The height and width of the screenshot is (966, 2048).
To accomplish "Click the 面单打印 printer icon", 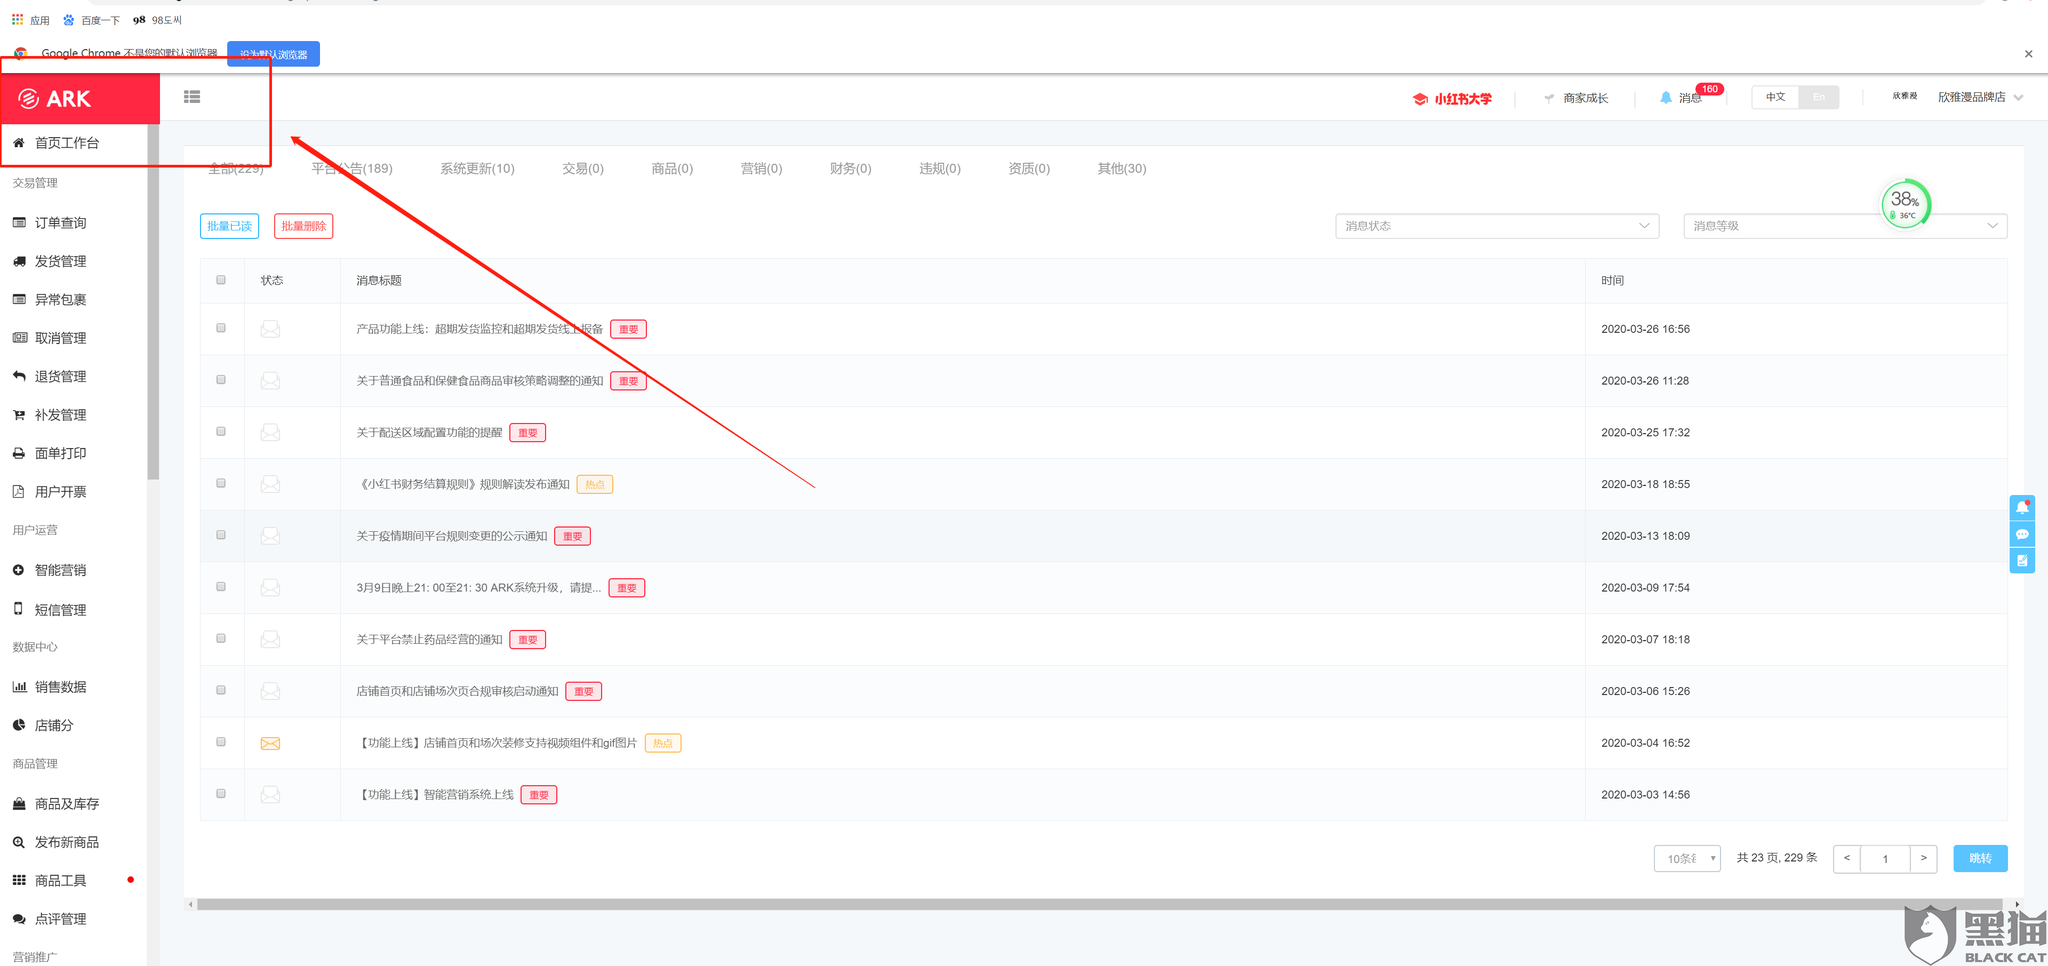I will coord(19,453).
